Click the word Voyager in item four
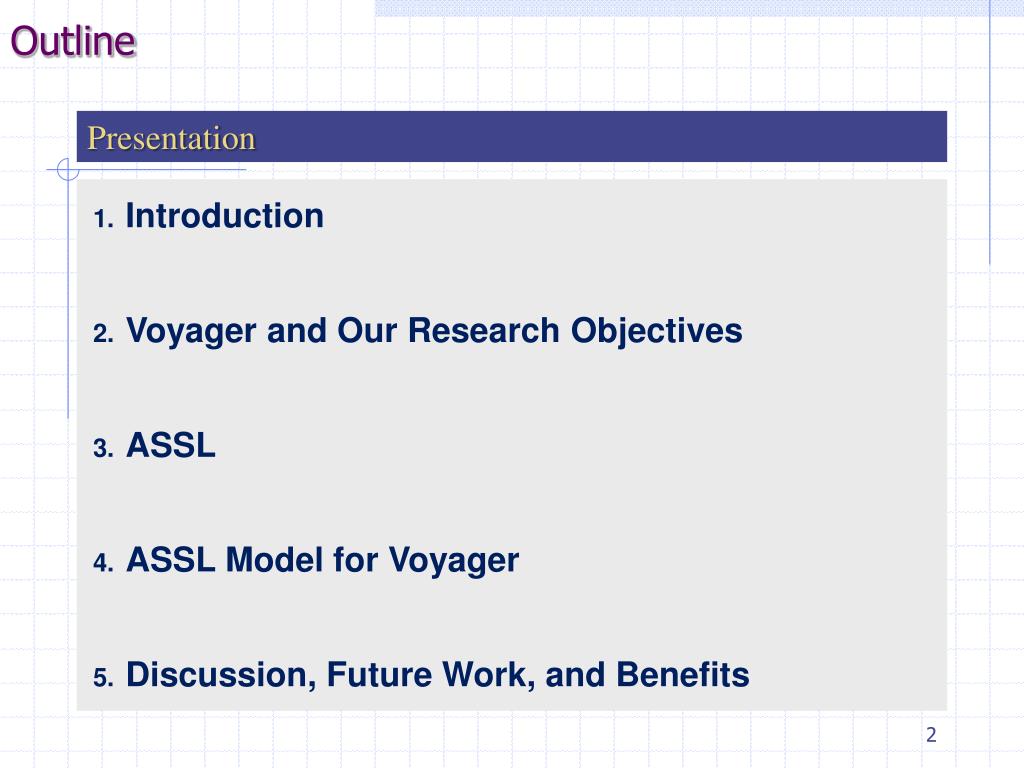The width and height of the screenshot is (1024, 768). tap(454, 561)
